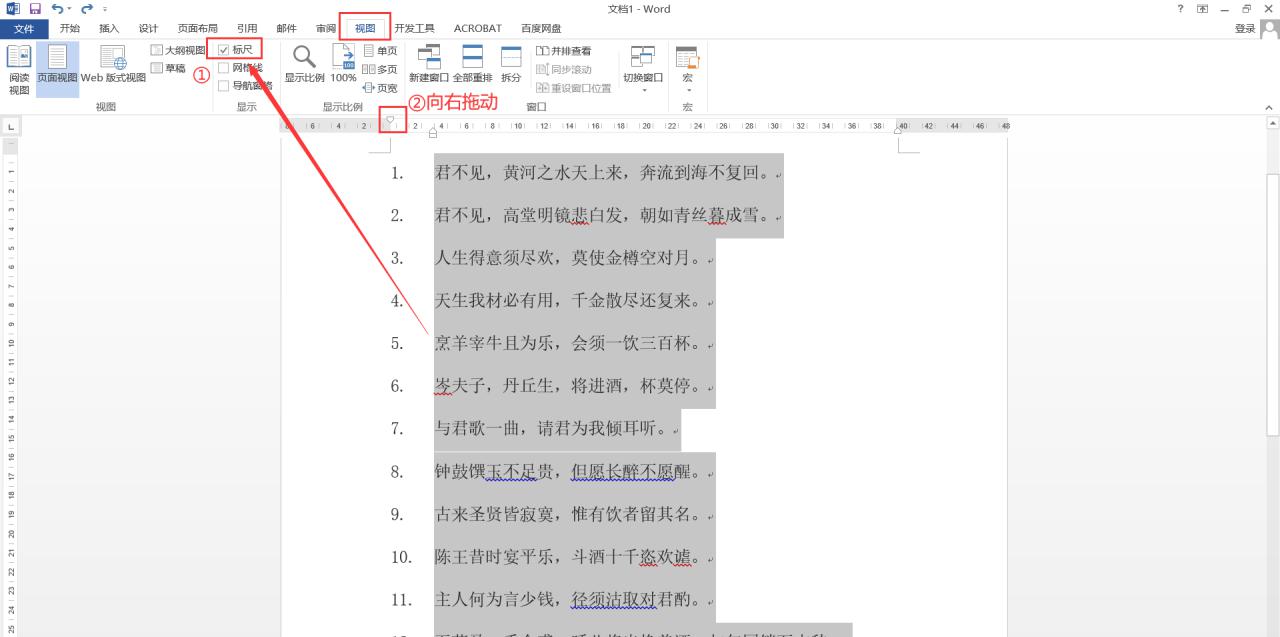Open ribbon display options icon
Image resolution: width=1280 pixels, height=637 pixels.
[1202, 9]
